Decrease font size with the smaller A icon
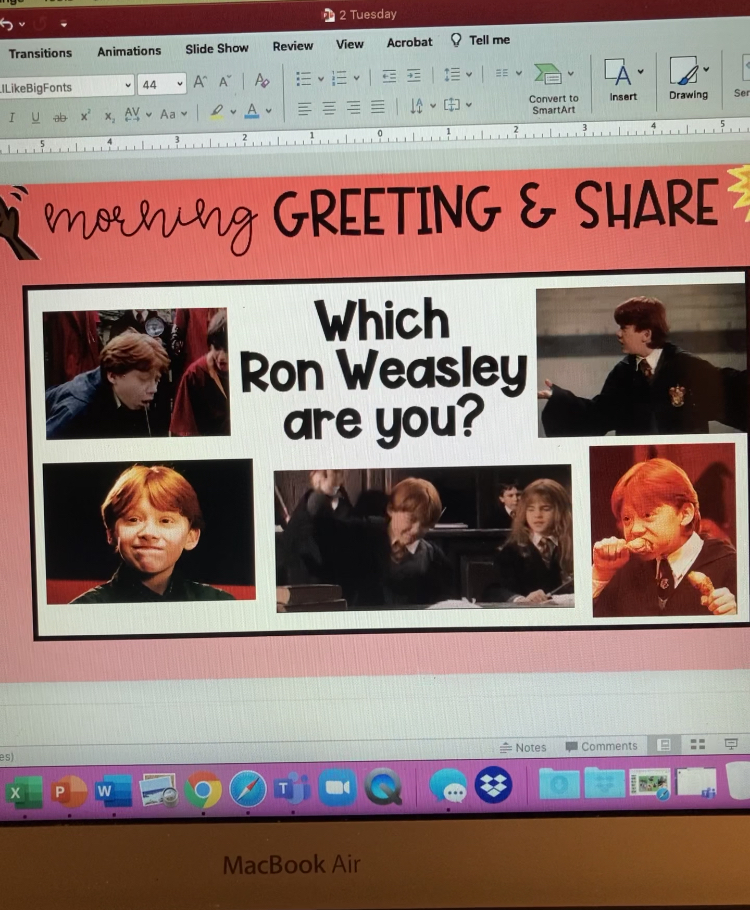Viewport: 750px width, 910px height. [x=225, y=81]
